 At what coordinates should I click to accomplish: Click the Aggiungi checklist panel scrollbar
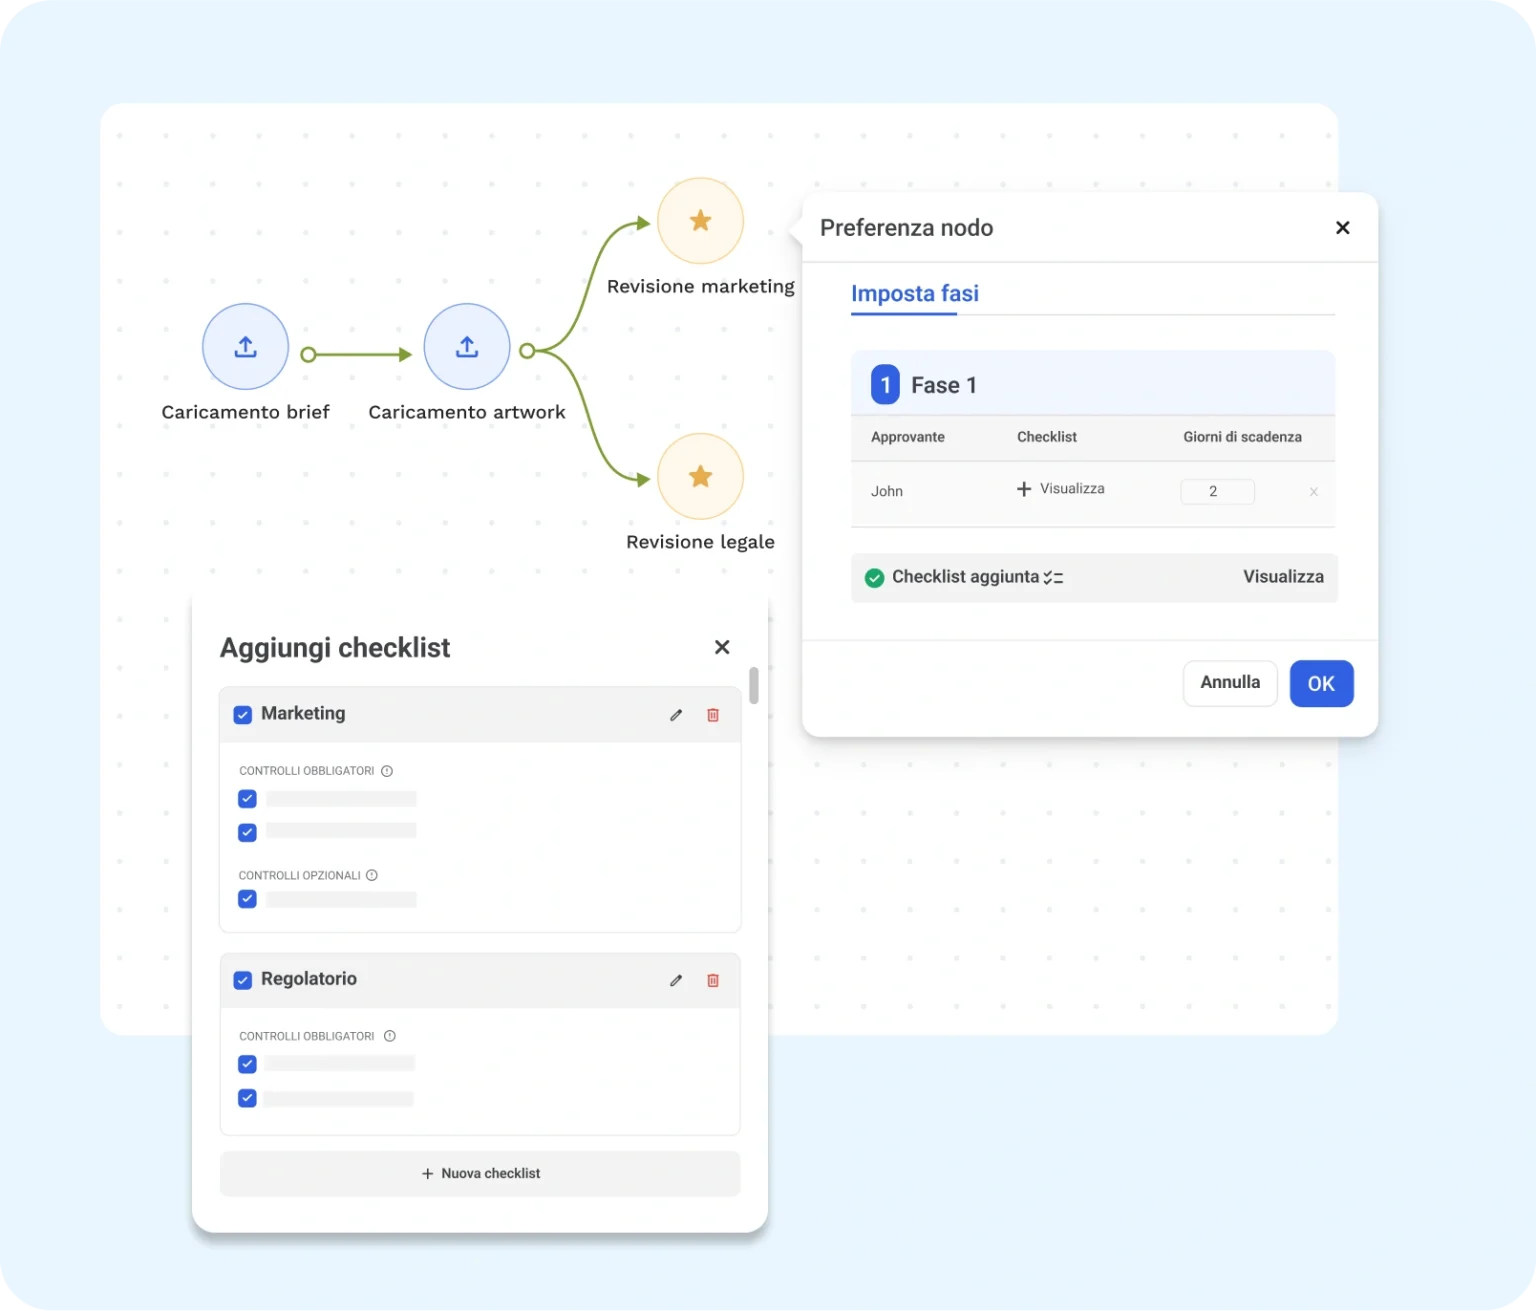[754, 686]
